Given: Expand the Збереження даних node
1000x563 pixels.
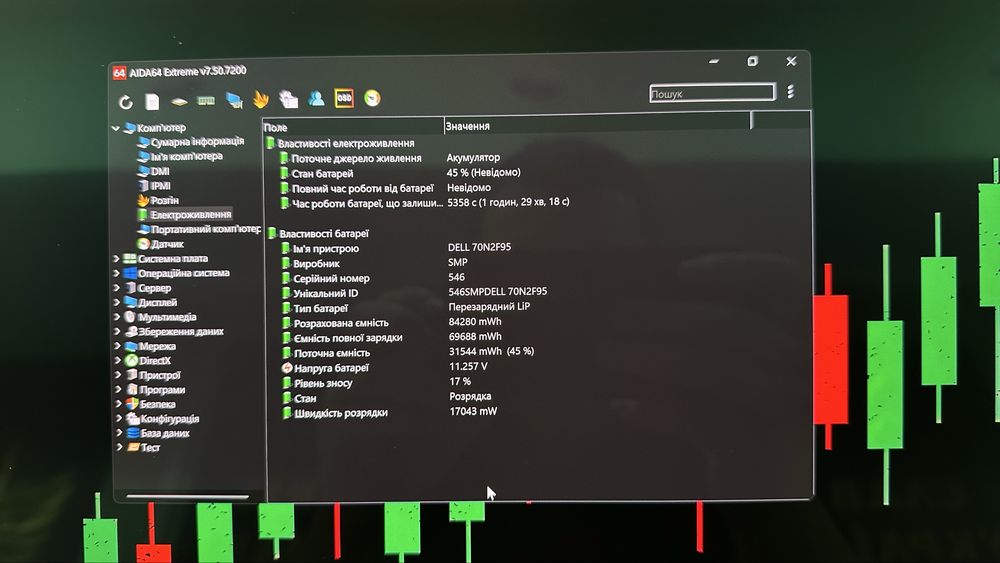Looking at the screenshot, I should click(x=118, y=332).
